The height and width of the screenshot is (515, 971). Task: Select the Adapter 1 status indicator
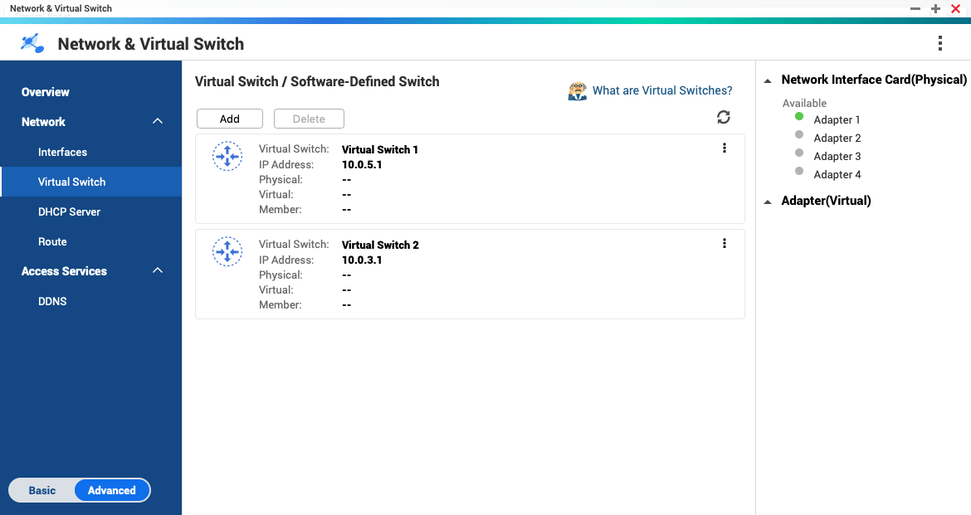pos(799,116)
